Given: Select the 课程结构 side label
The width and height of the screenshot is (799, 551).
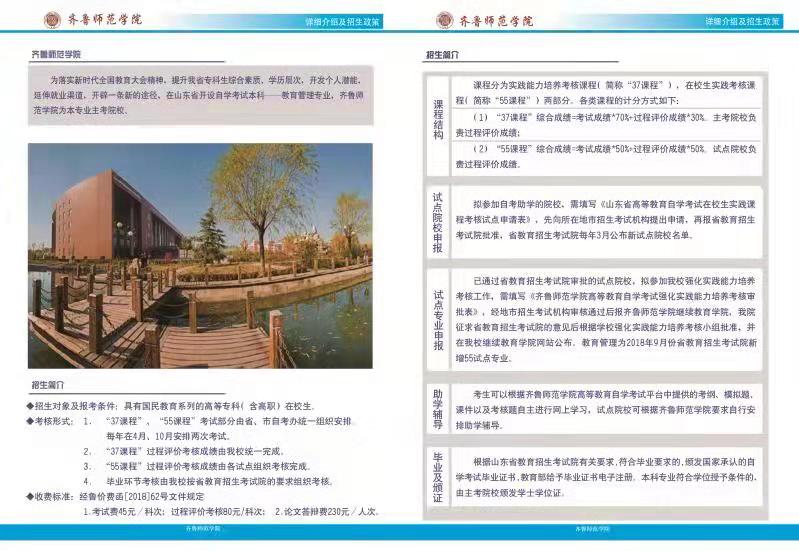Looking at the screenshot, I should pos(438,120).
